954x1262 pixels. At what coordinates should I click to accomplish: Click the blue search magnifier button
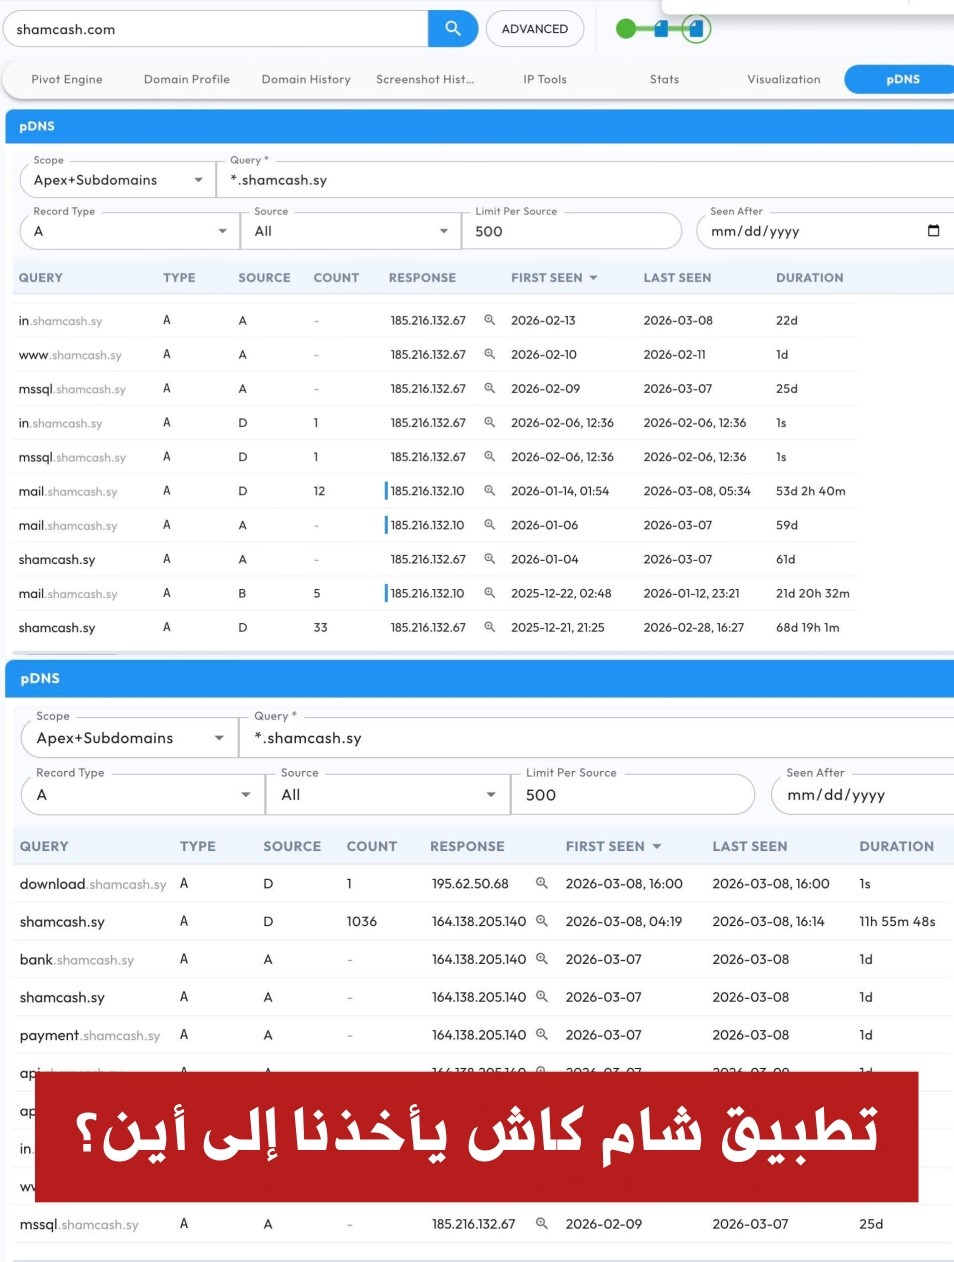click(x=453, y=29)
